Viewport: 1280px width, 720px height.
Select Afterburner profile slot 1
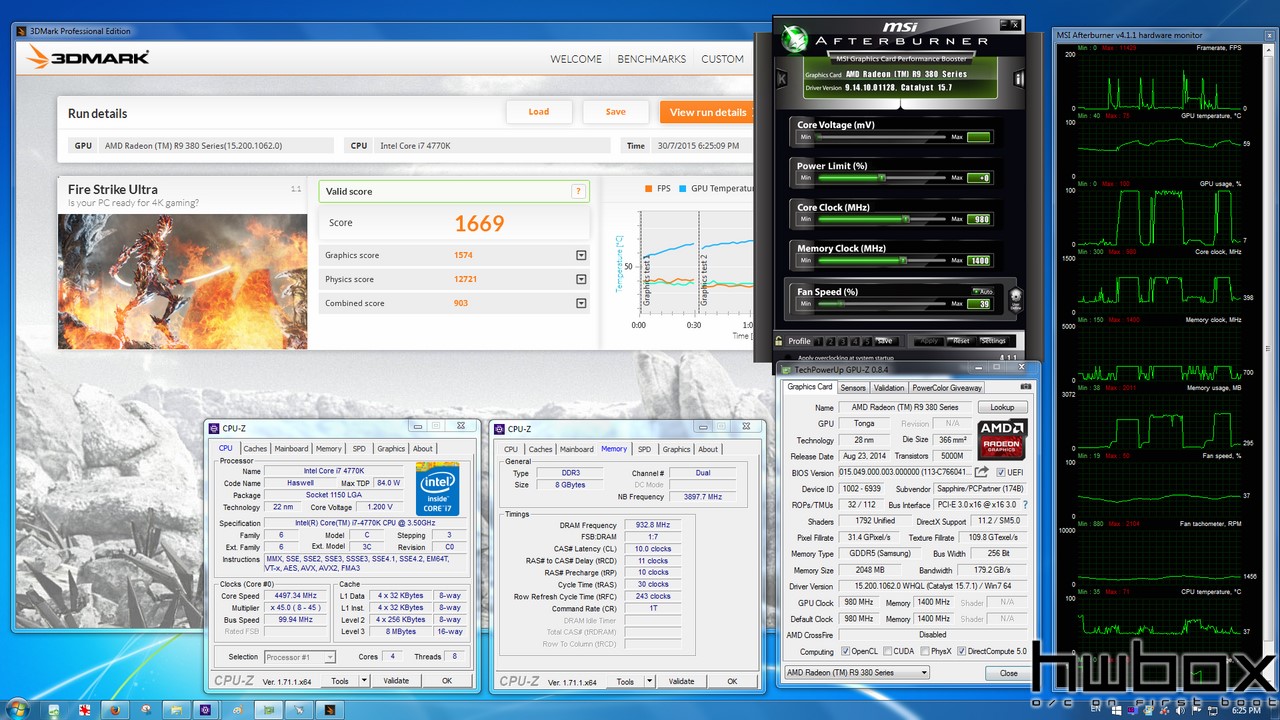tap(818, 341)
